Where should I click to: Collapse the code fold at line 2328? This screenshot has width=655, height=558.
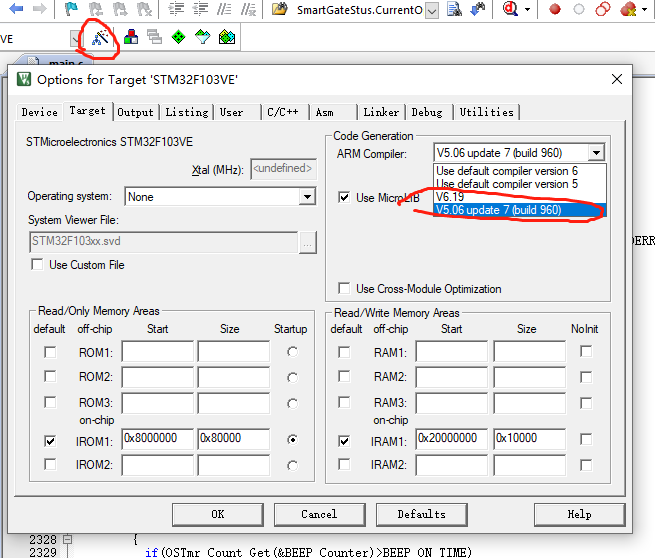pos(67,540)
